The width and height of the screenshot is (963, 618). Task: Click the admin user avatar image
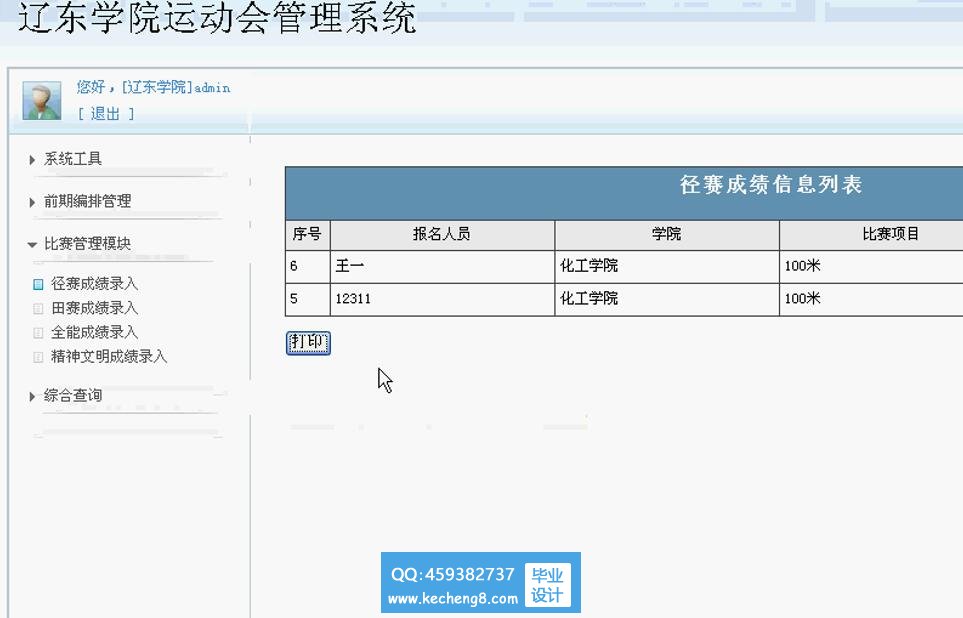click(x=42, y=100)
